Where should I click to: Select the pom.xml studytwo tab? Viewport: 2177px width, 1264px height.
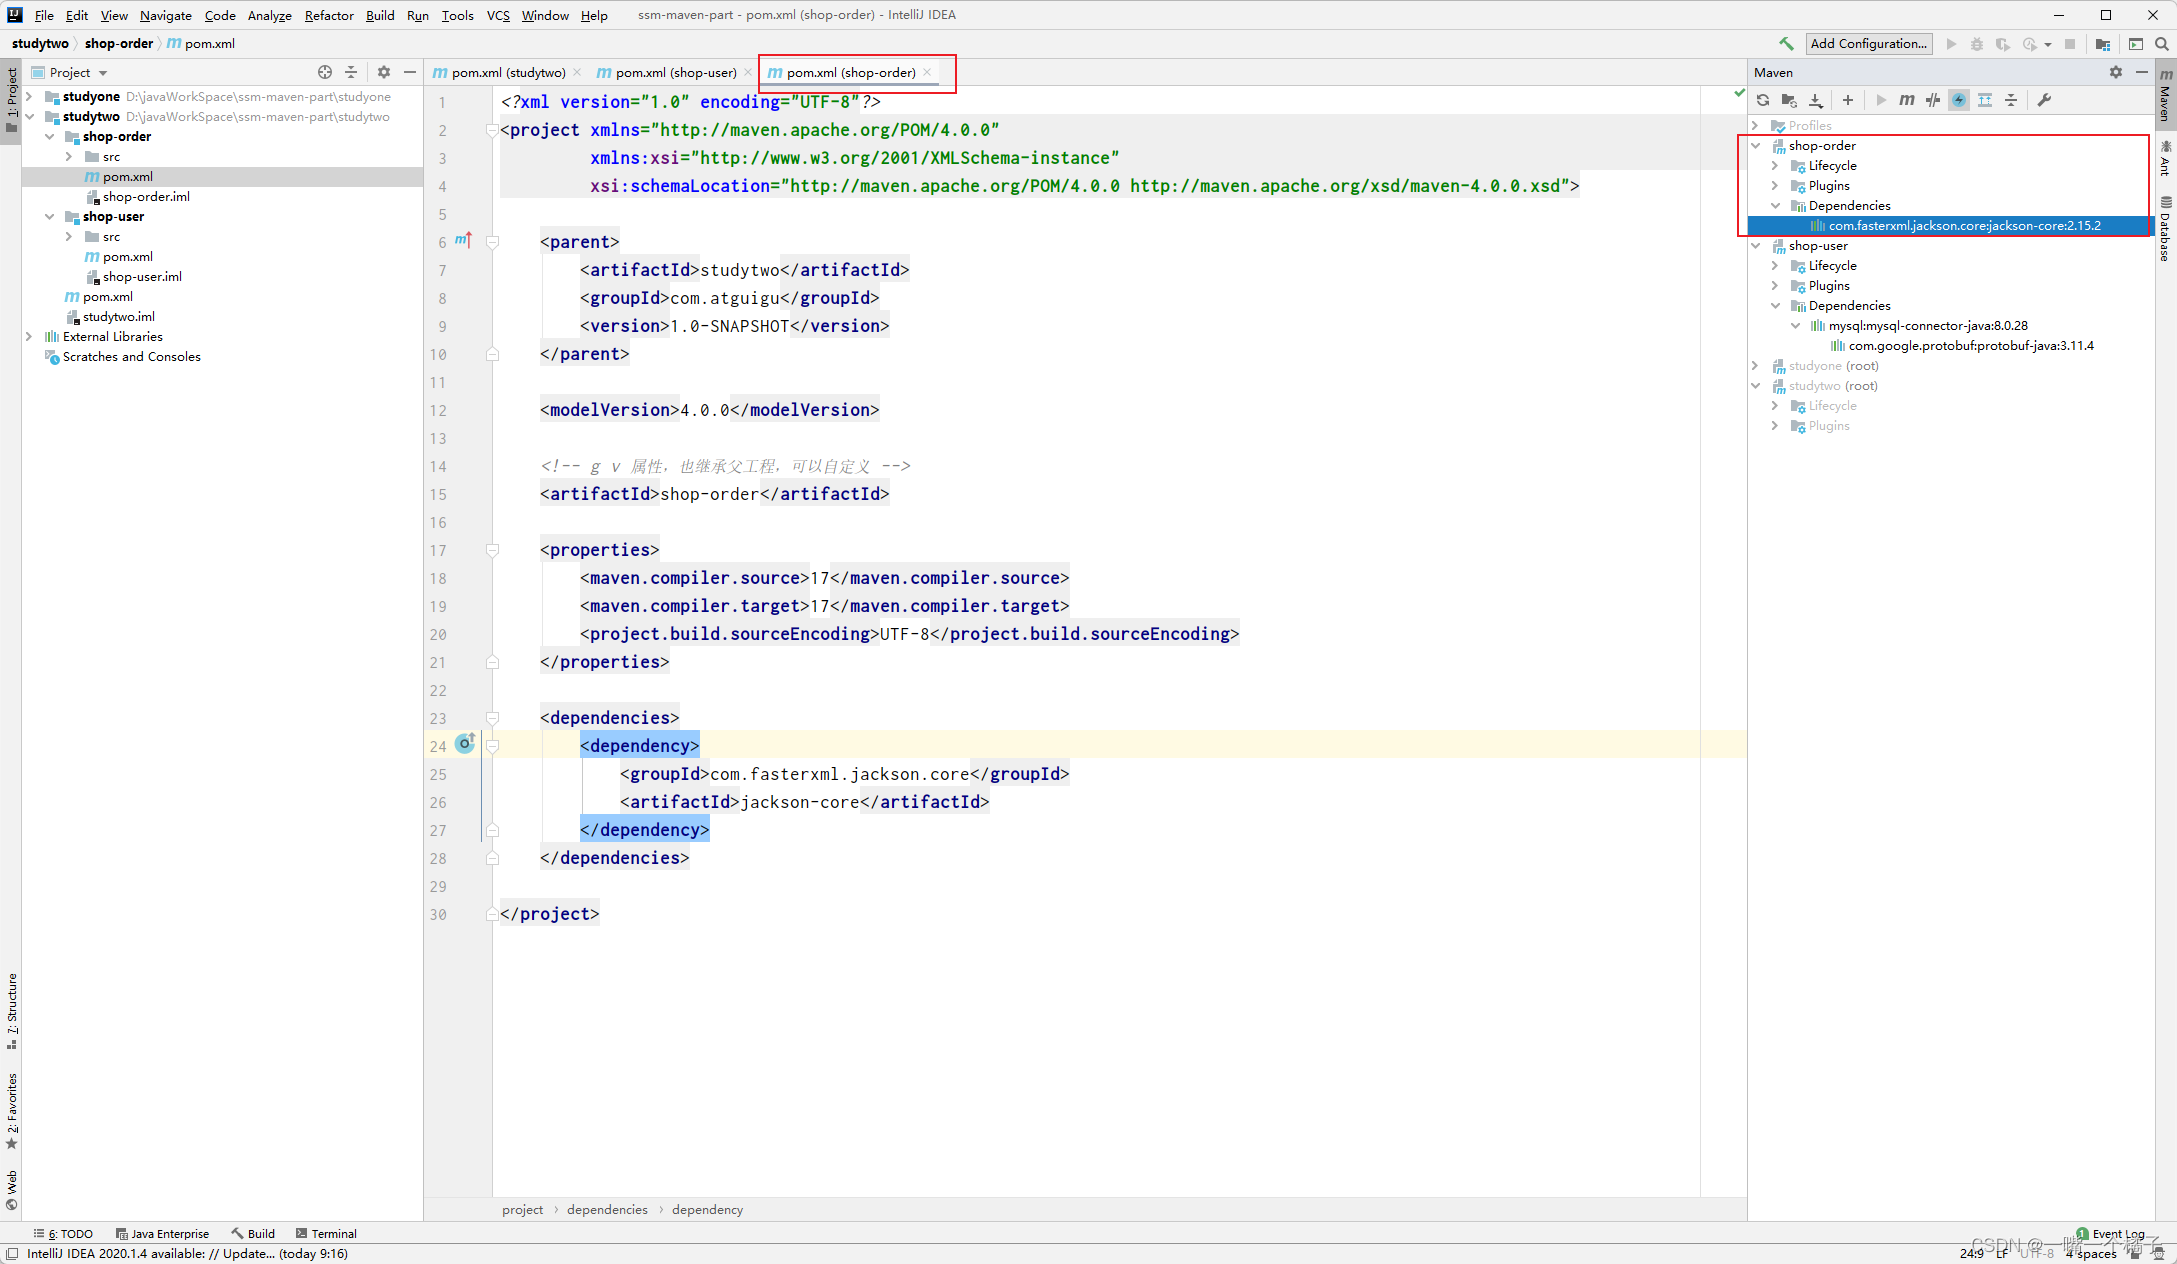pyautogui.click(x=506, y=71)
